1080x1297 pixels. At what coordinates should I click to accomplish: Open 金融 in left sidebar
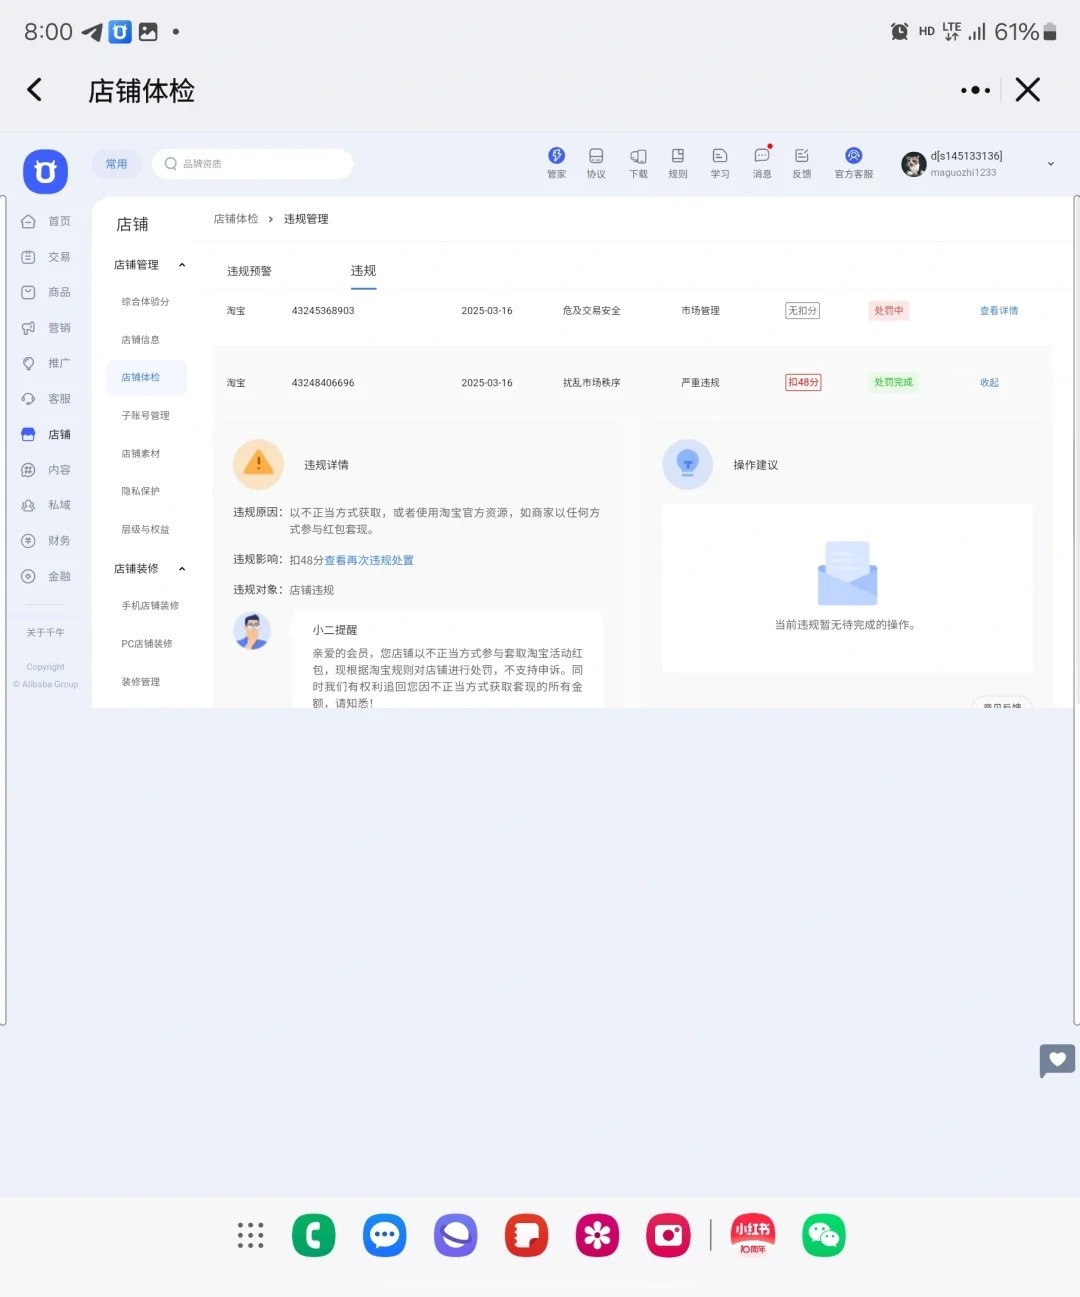pyautogui.click(x=46, y=576)
